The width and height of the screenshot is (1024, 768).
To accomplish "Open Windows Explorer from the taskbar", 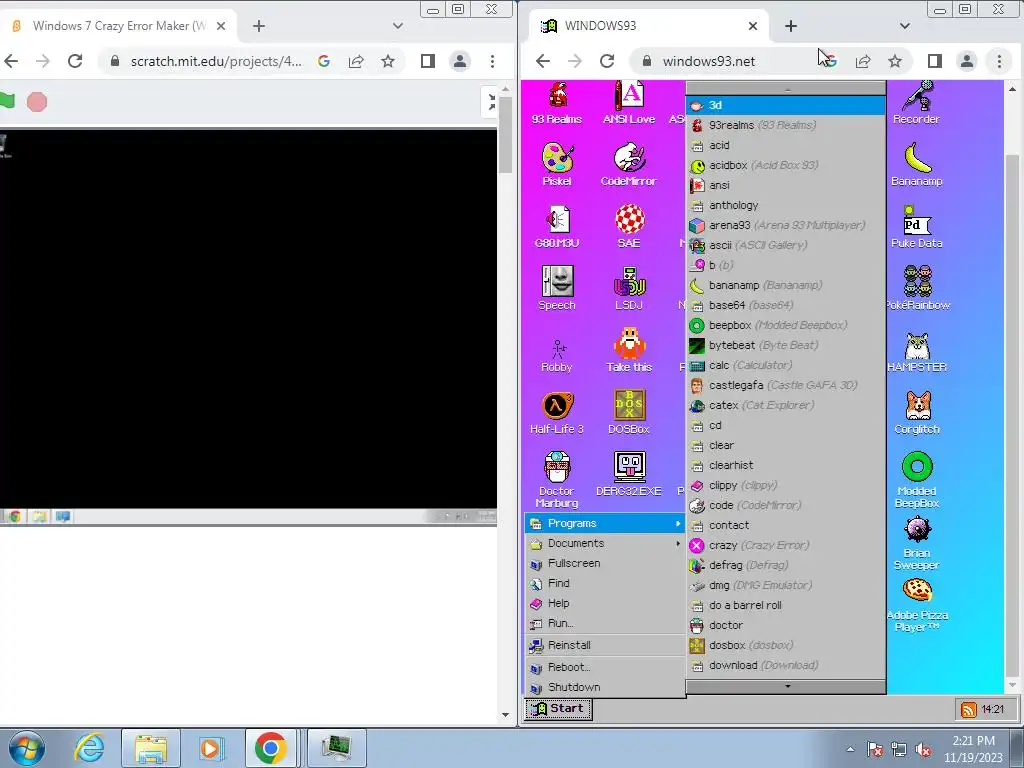I will (150, 748).
